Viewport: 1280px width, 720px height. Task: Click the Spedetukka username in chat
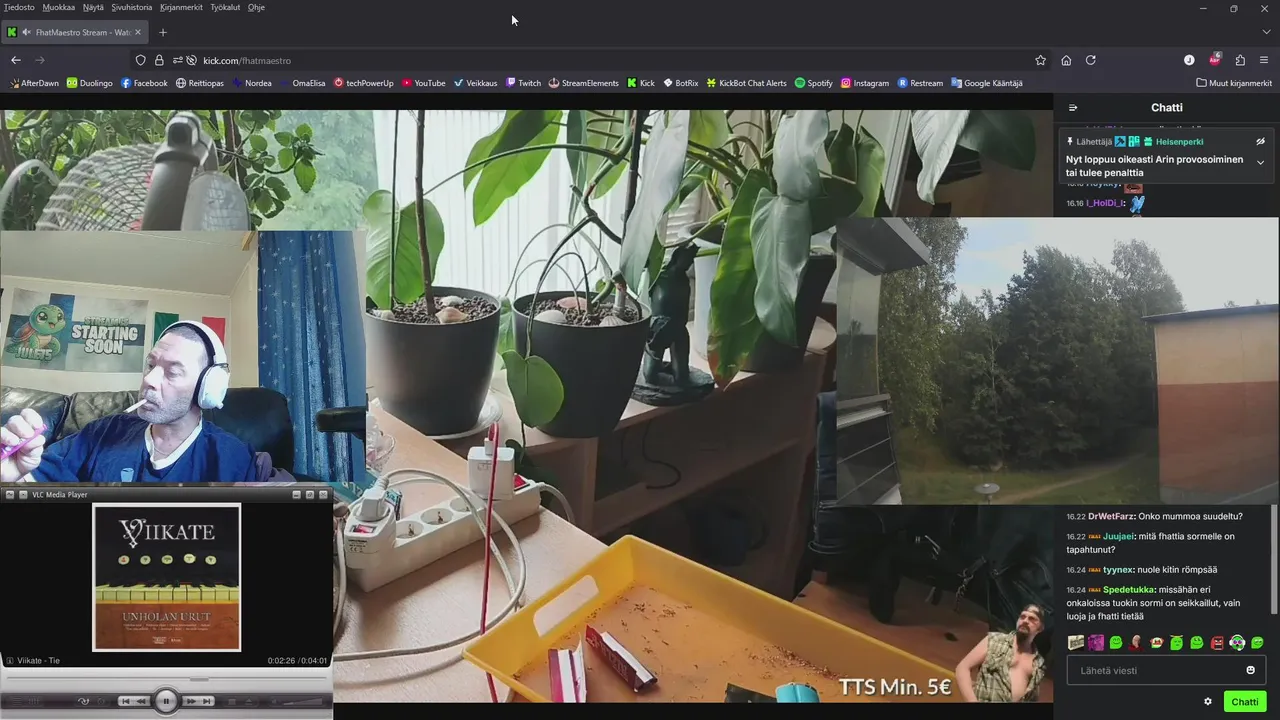[x=1129, y=590]
